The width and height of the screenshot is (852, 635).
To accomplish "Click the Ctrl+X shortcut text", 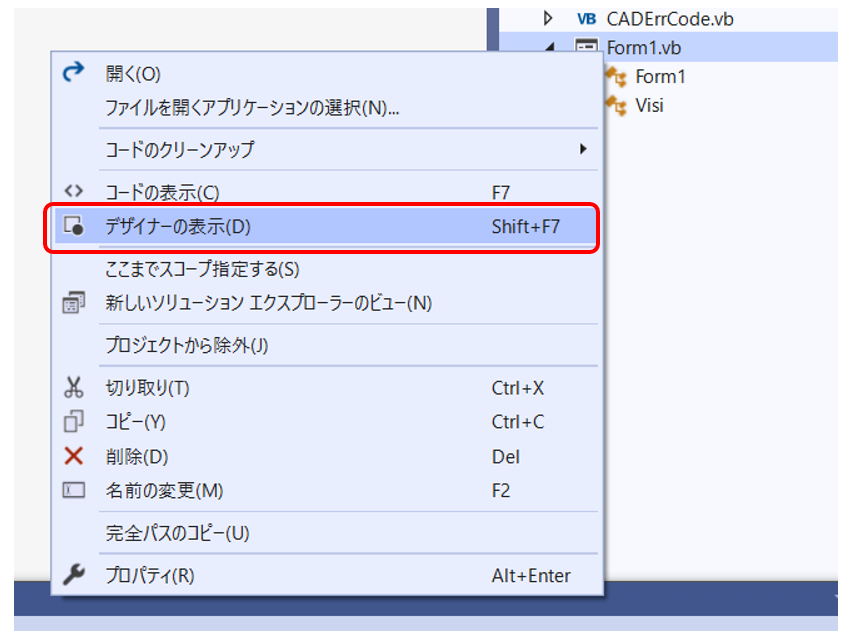I will [517, 388].
